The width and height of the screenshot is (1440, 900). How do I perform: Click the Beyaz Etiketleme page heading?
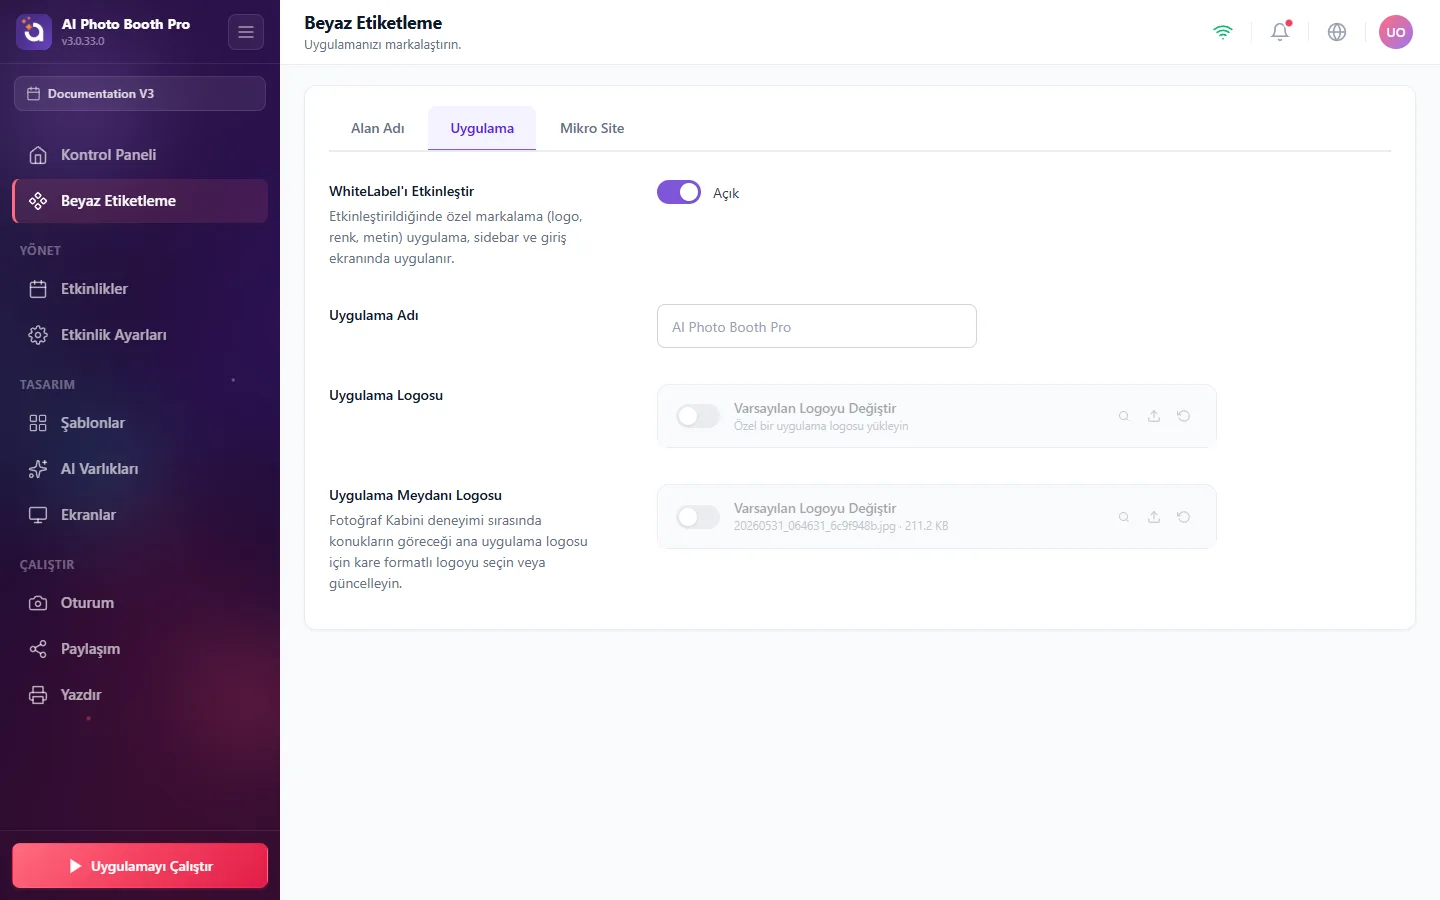[373, 22]
